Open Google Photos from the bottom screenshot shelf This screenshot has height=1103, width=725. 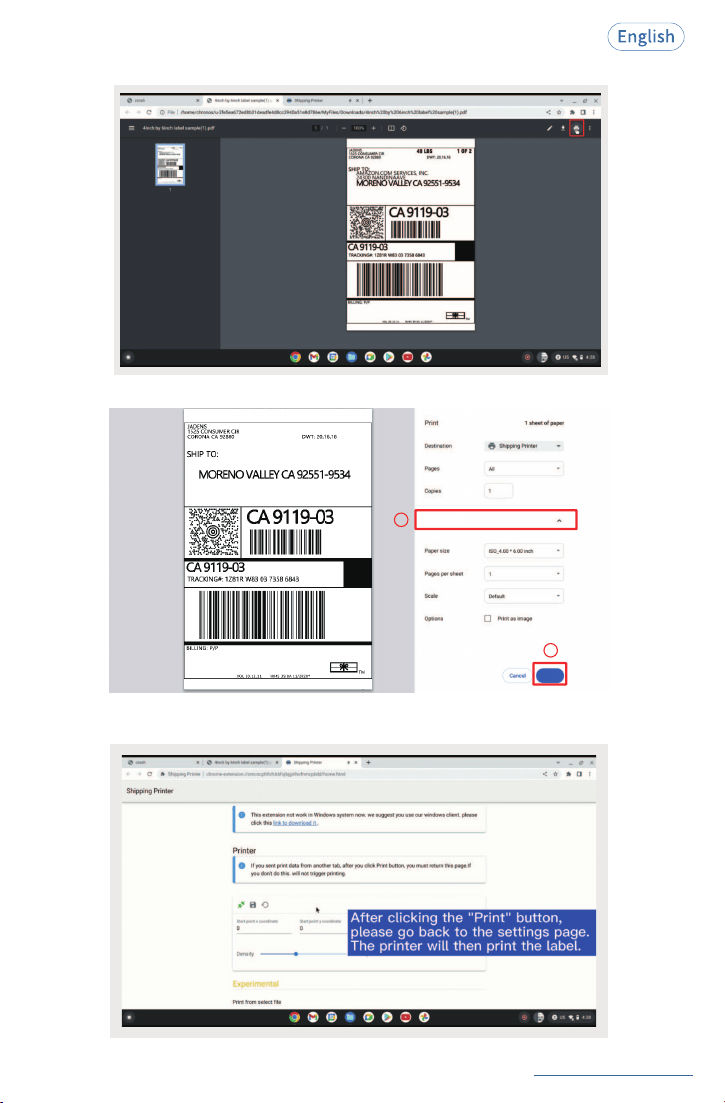point(424,1017)
